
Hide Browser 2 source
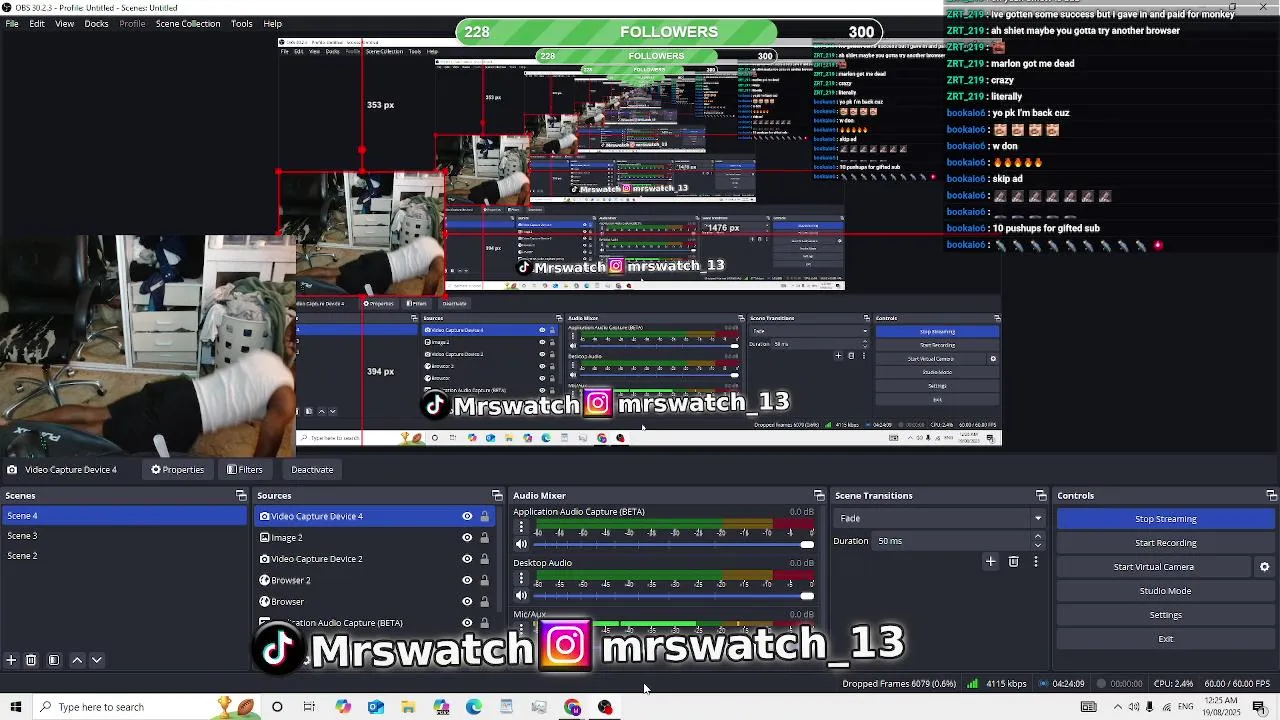467,580
